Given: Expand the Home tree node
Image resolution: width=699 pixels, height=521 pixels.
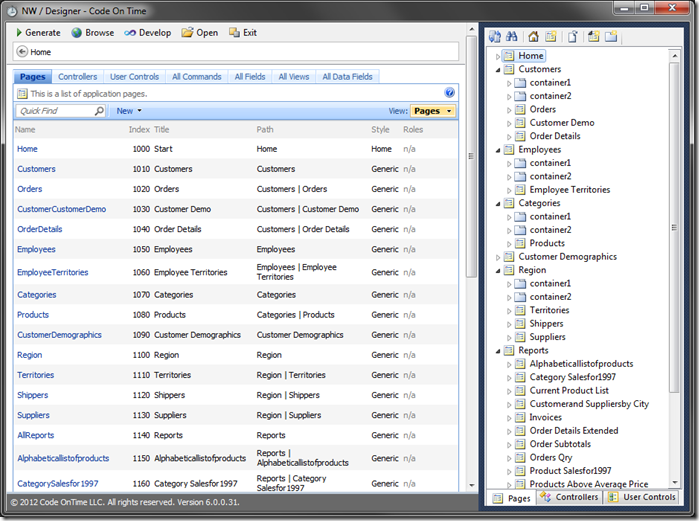Looking at the screenshot, I should point(498,57).
